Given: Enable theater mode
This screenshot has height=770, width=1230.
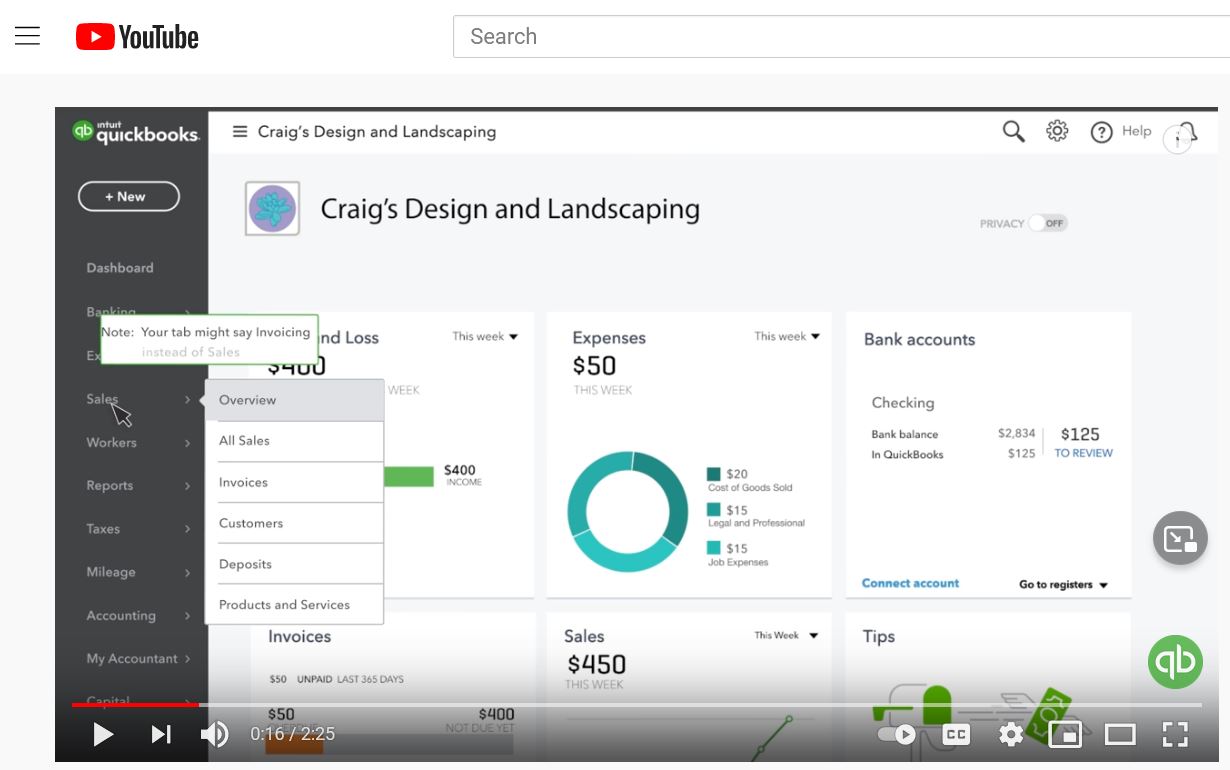Looking at the screenshot, I should (1120, 735).
